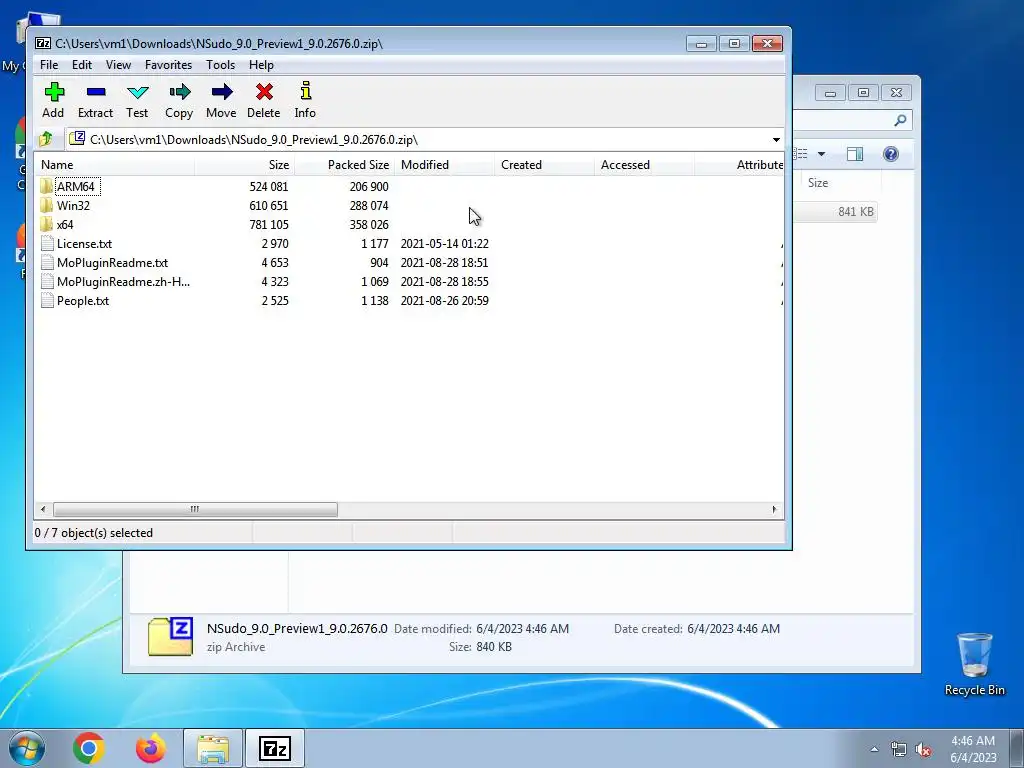Image resolution: width=1024 pixels, height=768 pixels.
Task: Show hidden tray icons arrow
Action: tap(874, 750)
